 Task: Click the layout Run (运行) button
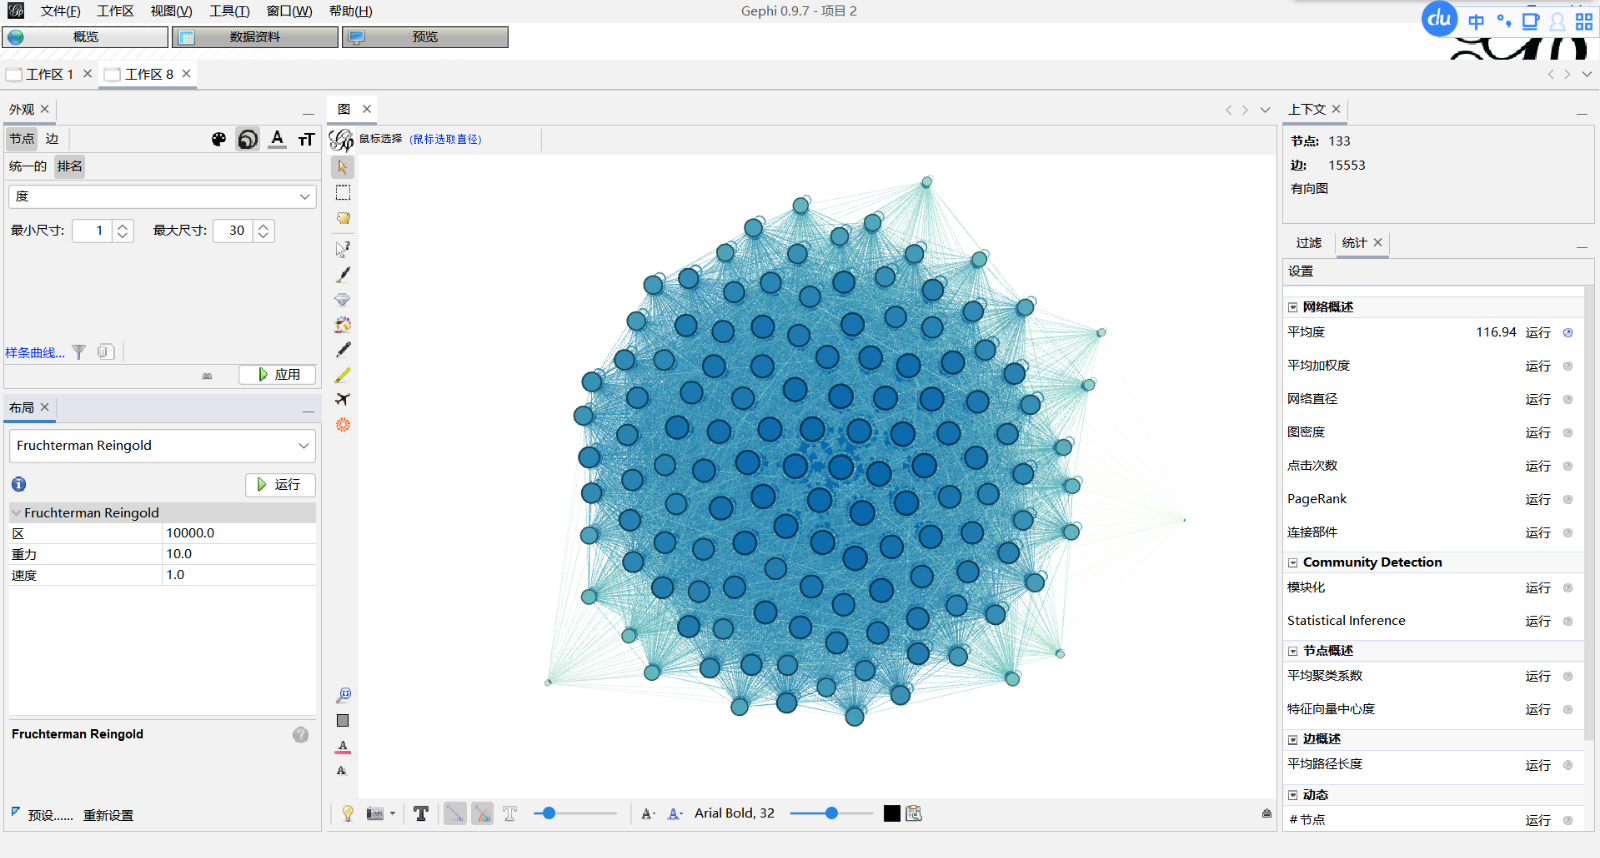pyautogui.click(x=280, y=484)
